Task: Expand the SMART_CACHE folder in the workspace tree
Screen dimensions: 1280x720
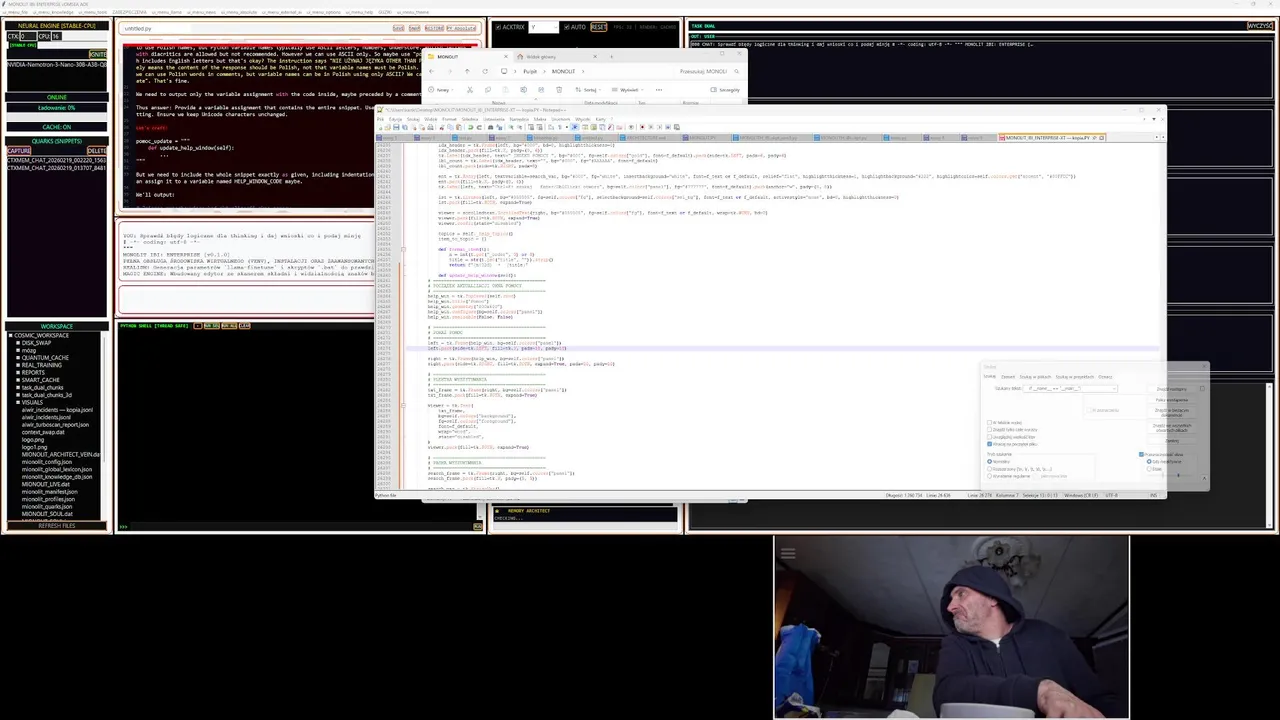Action: 18,380
